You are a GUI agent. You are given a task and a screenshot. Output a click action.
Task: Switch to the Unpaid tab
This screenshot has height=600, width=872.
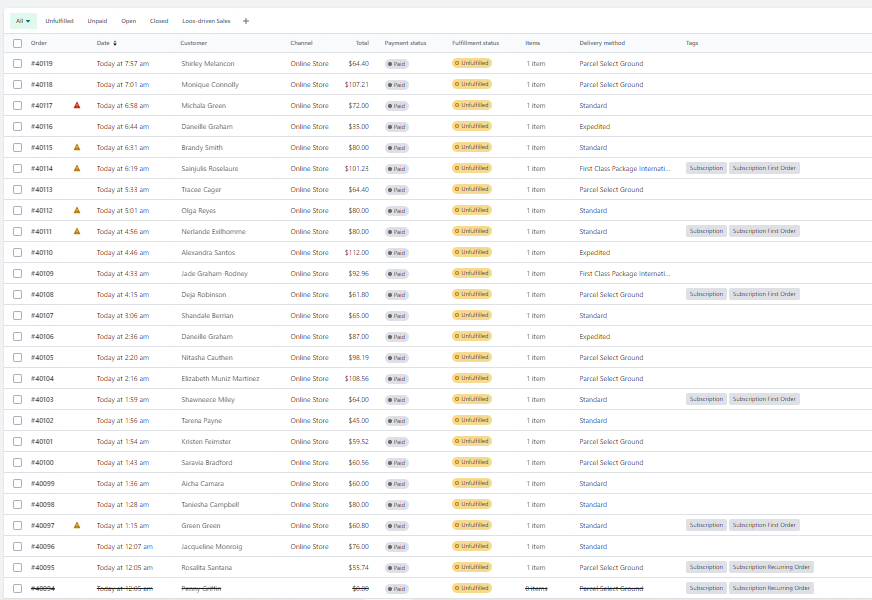pos(97,21)
